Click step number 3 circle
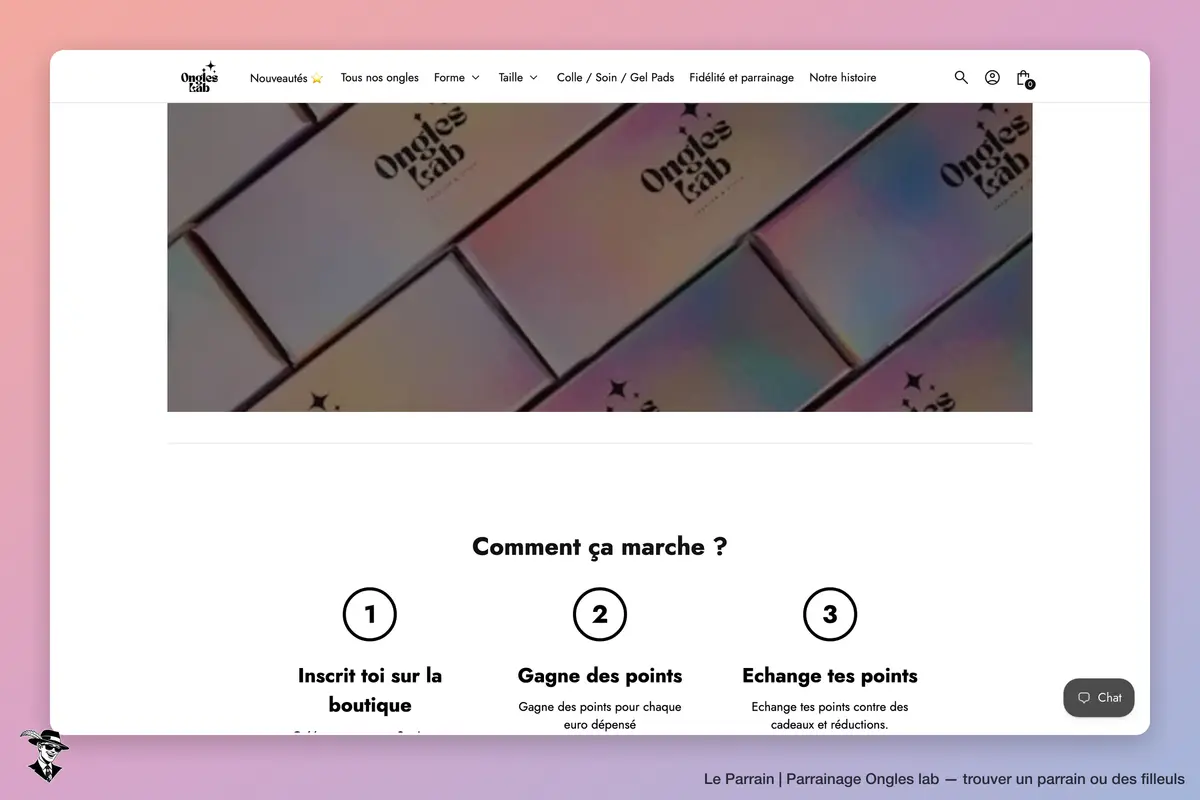 click(830, 614)
